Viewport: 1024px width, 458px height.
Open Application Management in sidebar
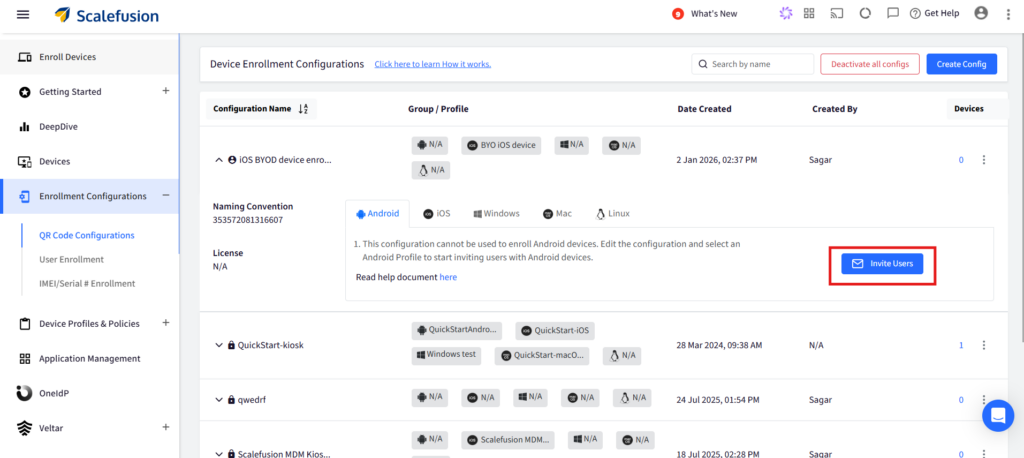point(89,359)
